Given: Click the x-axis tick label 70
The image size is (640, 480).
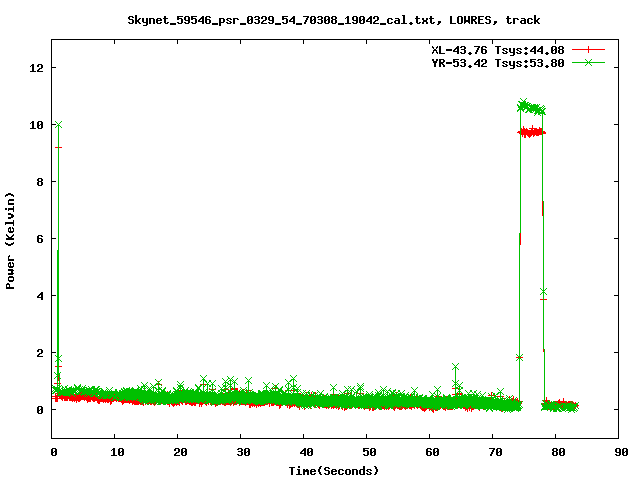Looking at the screenshot, I should click(x=495, y=452).
